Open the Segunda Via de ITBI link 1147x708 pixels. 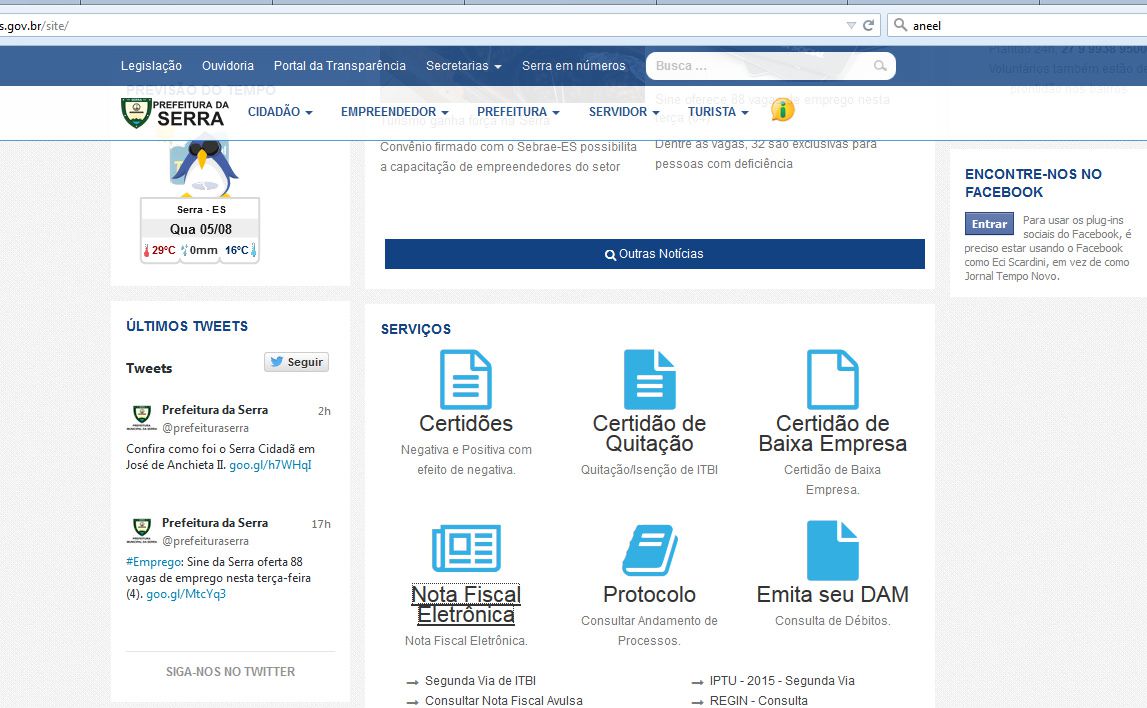coord(480,681)
